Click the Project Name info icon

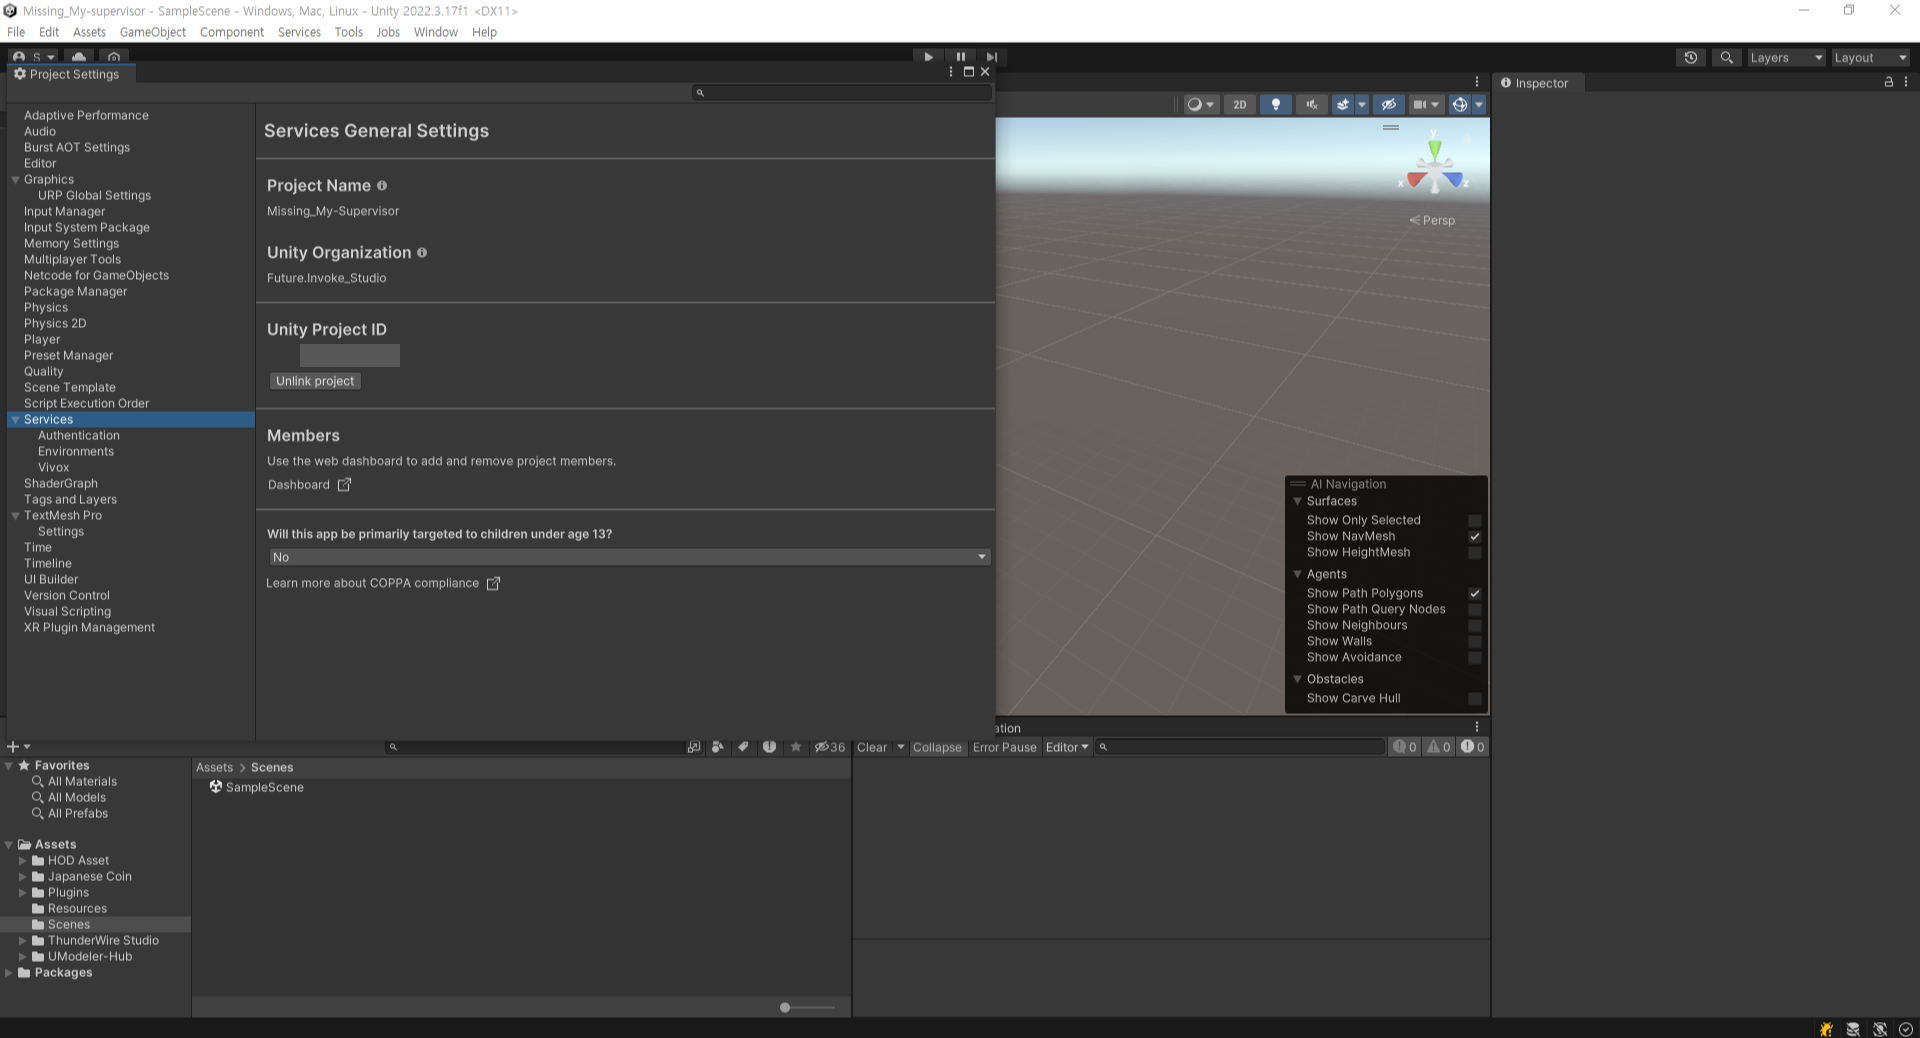click(x=382, y=185)
